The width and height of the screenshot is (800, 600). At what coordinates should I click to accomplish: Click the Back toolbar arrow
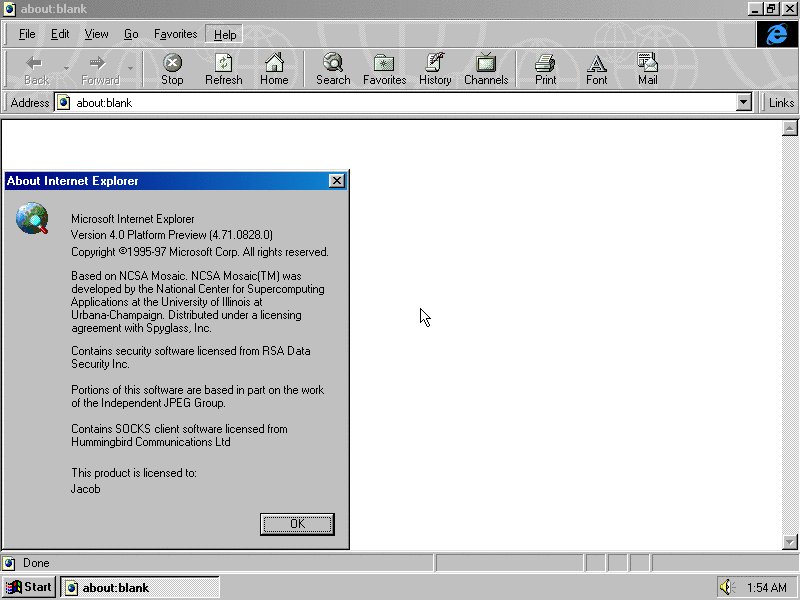(x=35, y=69)
